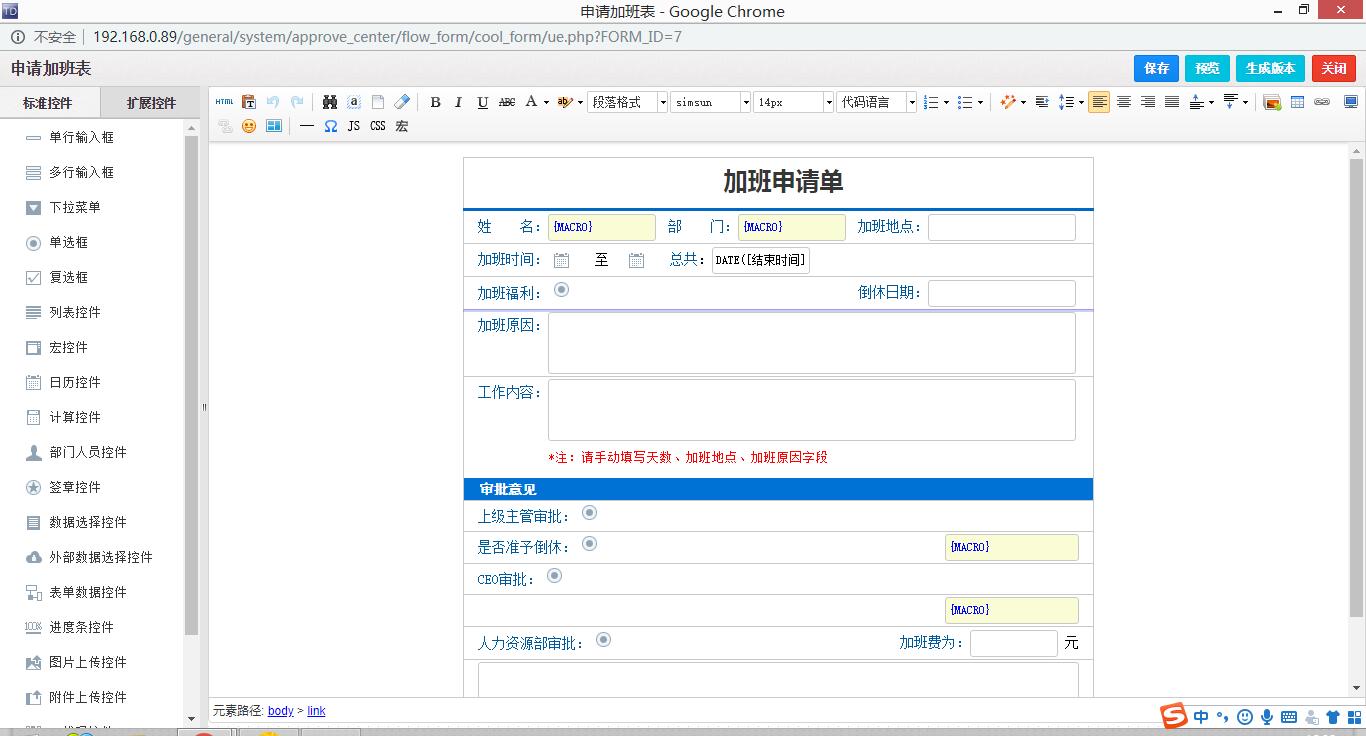This screenshot has height=736, width=1366.
Task: Open the 段落格式 paragraph format dropdown
Action: click(x=627, y=102)
